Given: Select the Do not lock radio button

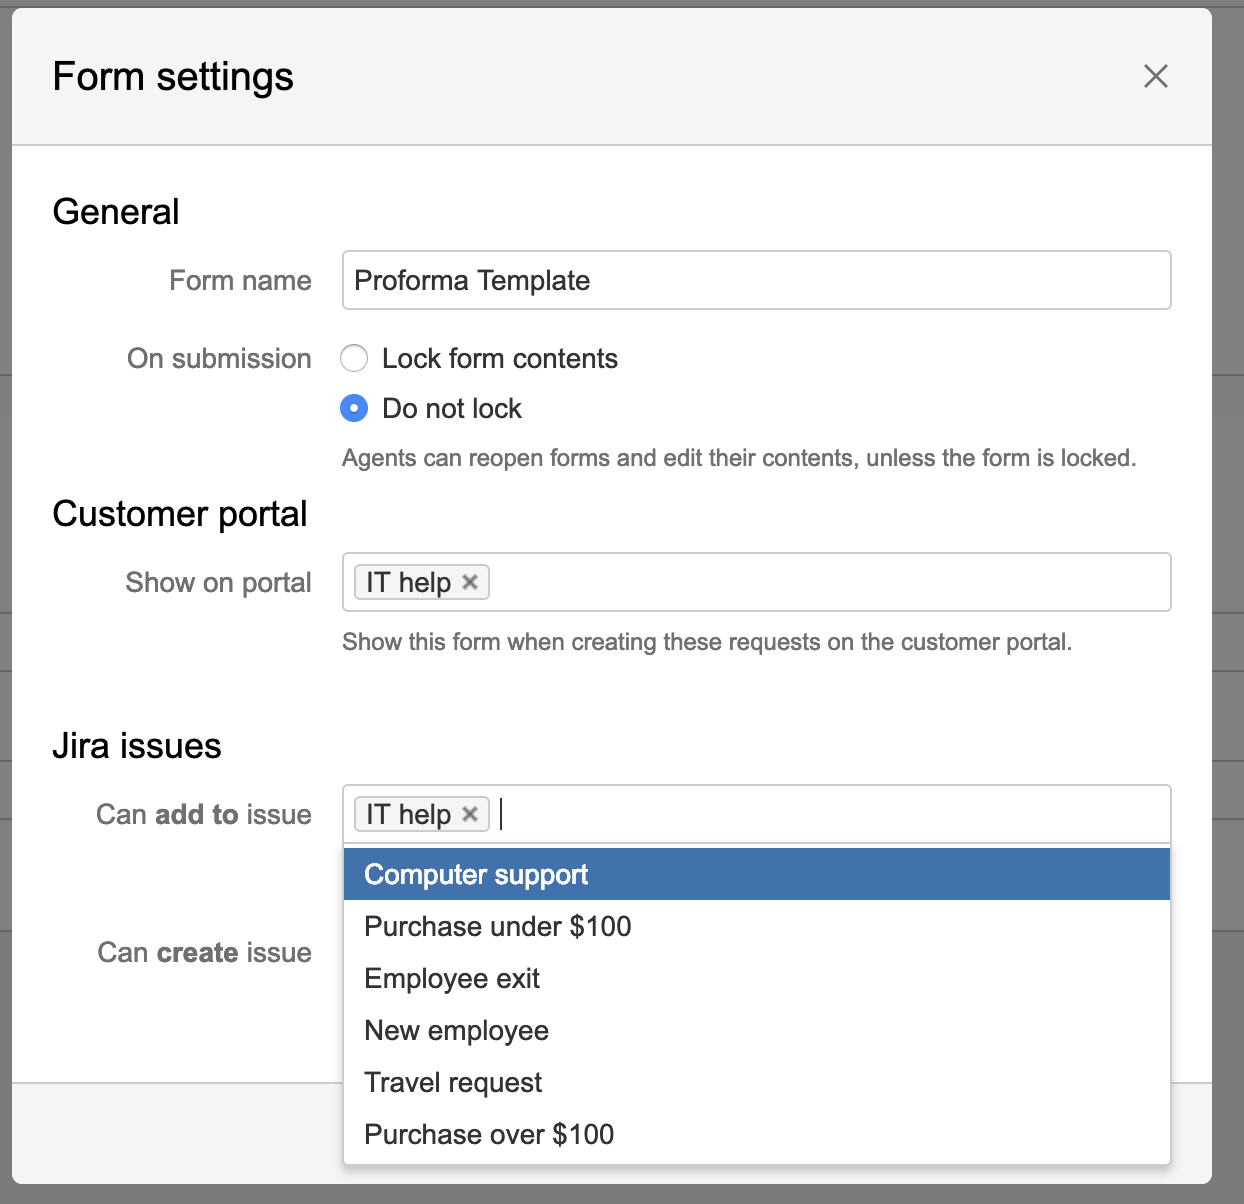Looking at the screenshot, I should (354, 408).
